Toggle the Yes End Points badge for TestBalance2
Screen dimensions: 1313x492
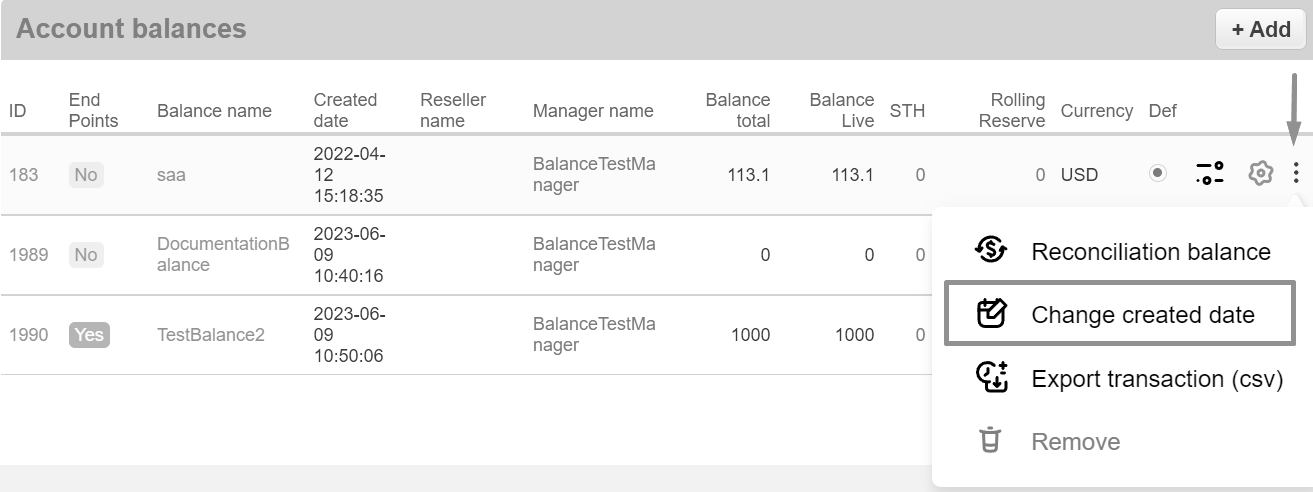[89, 335]
